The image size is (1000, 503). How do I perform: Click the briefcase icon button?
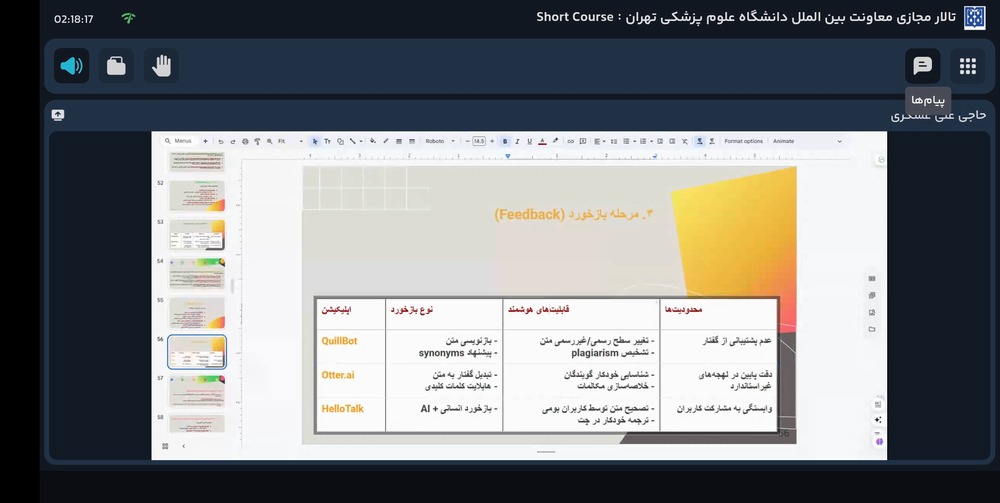click(116, 66)
